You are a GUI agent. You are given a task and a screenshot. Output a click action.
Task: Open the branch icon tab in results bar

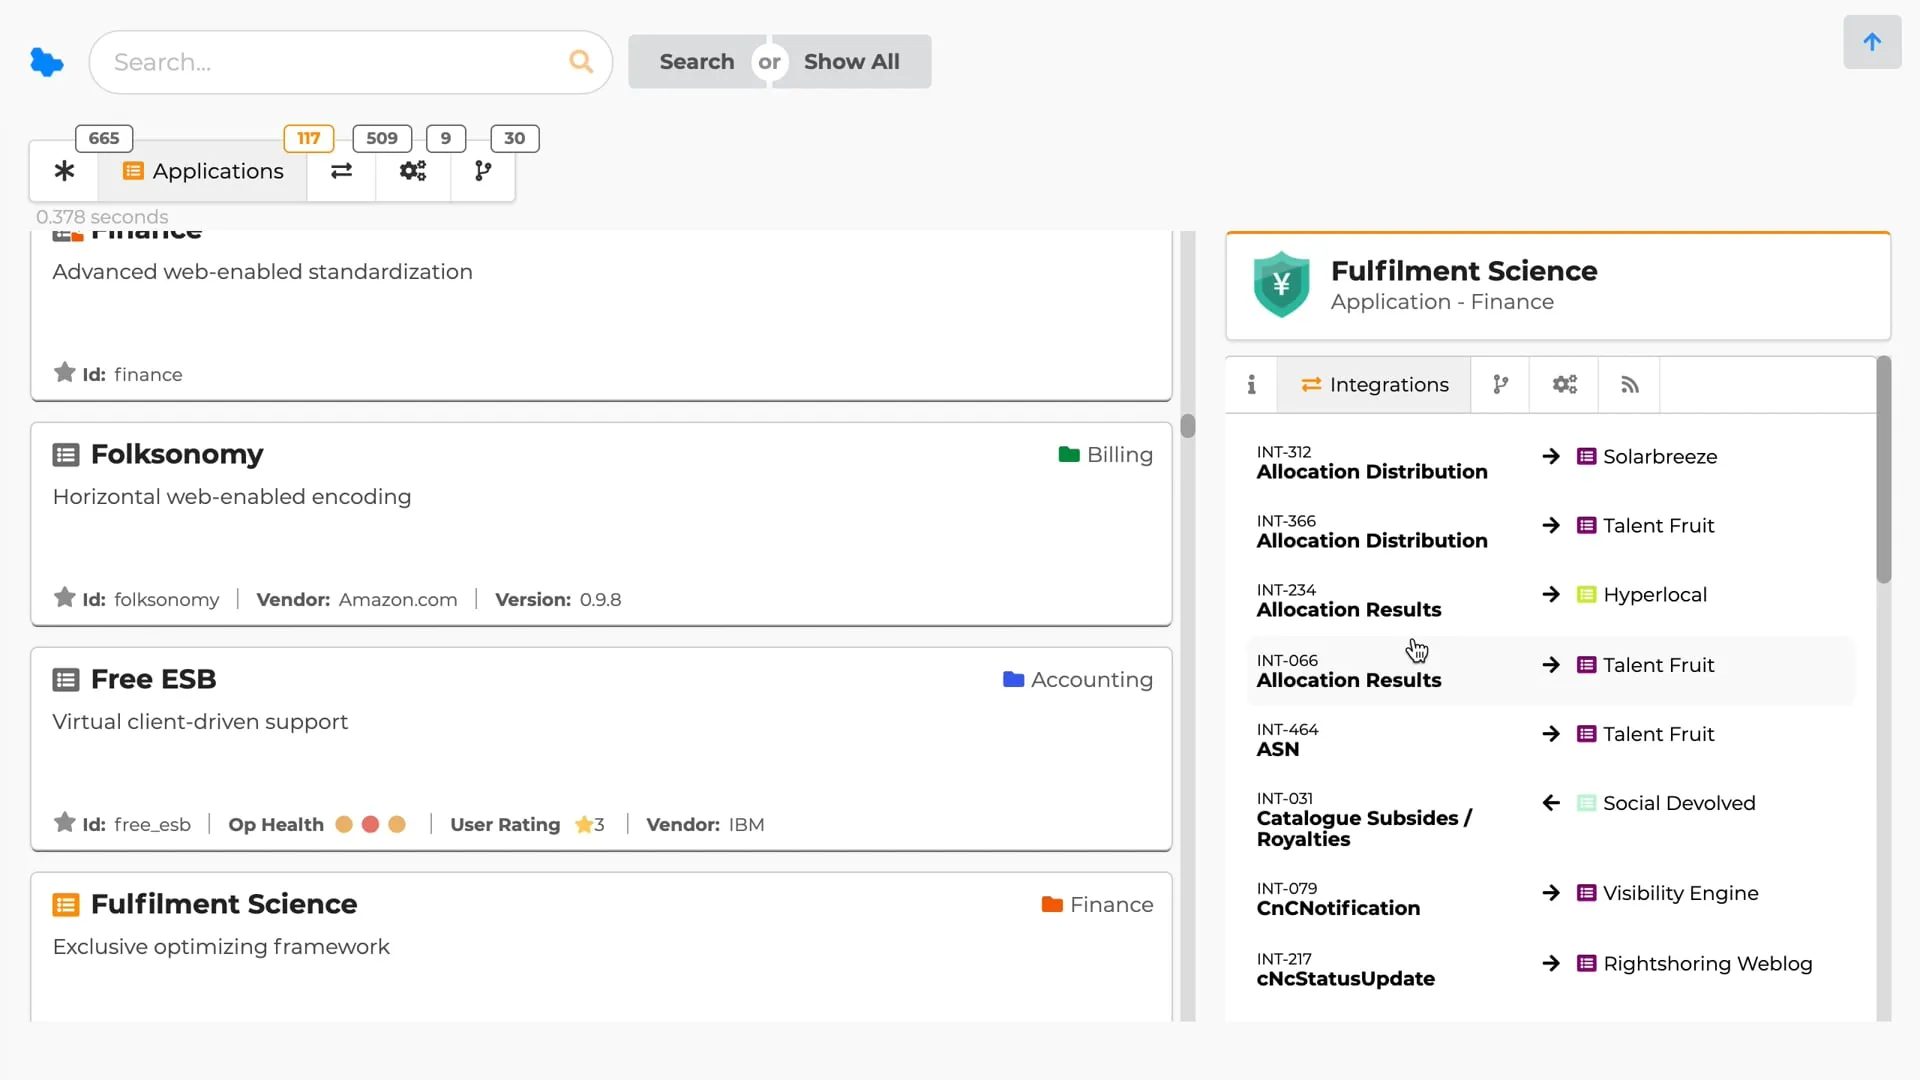pos(483,171)
